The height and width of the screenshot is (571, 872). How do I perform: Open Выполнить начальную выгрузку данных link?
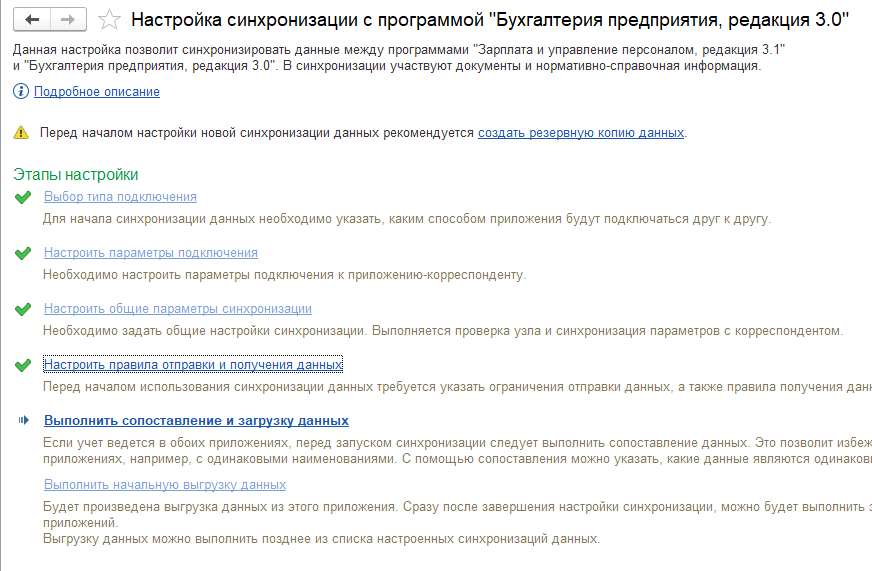click(165, 485)
